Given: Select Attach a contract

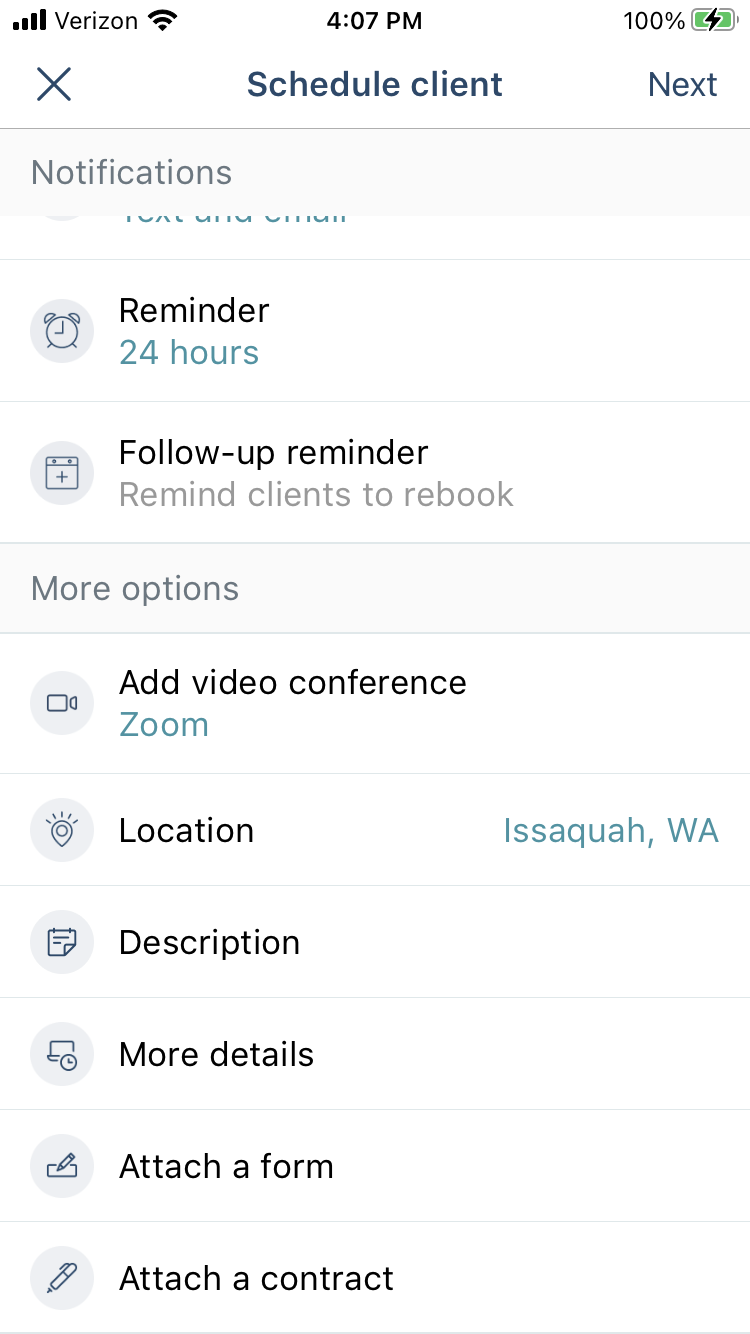Looking at the screenshot, I should 375,1278.
